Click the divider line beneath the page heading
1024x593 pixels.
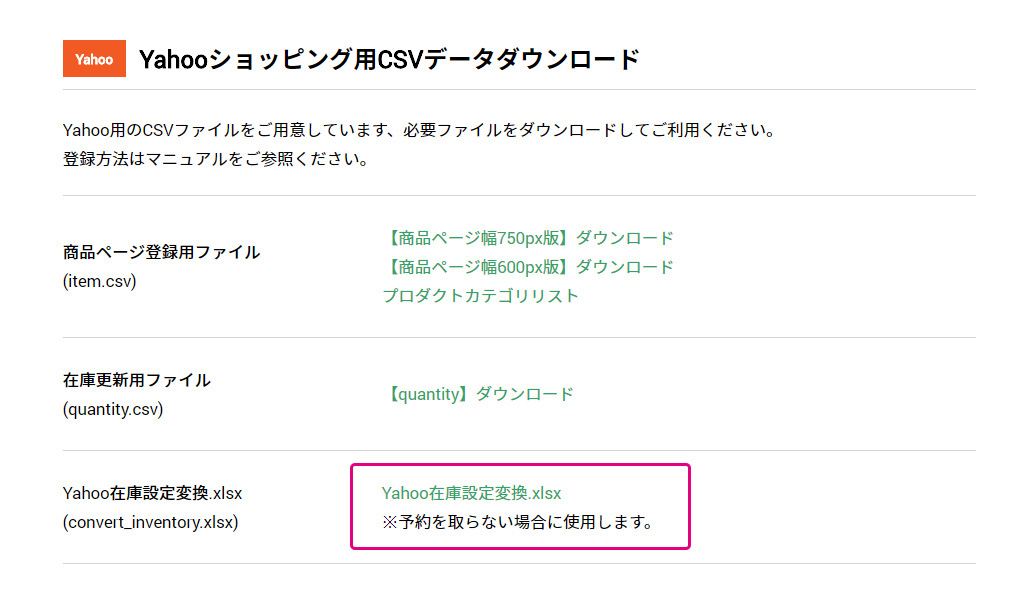click(519, 89)
